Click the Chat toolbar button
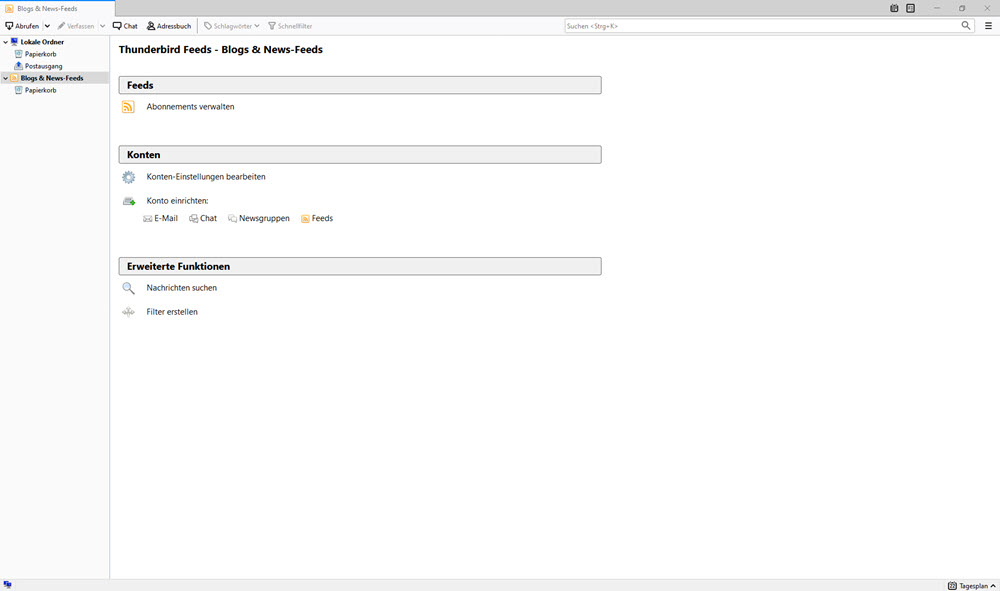Screen dimensions: 1000x591 pos(125,26)
